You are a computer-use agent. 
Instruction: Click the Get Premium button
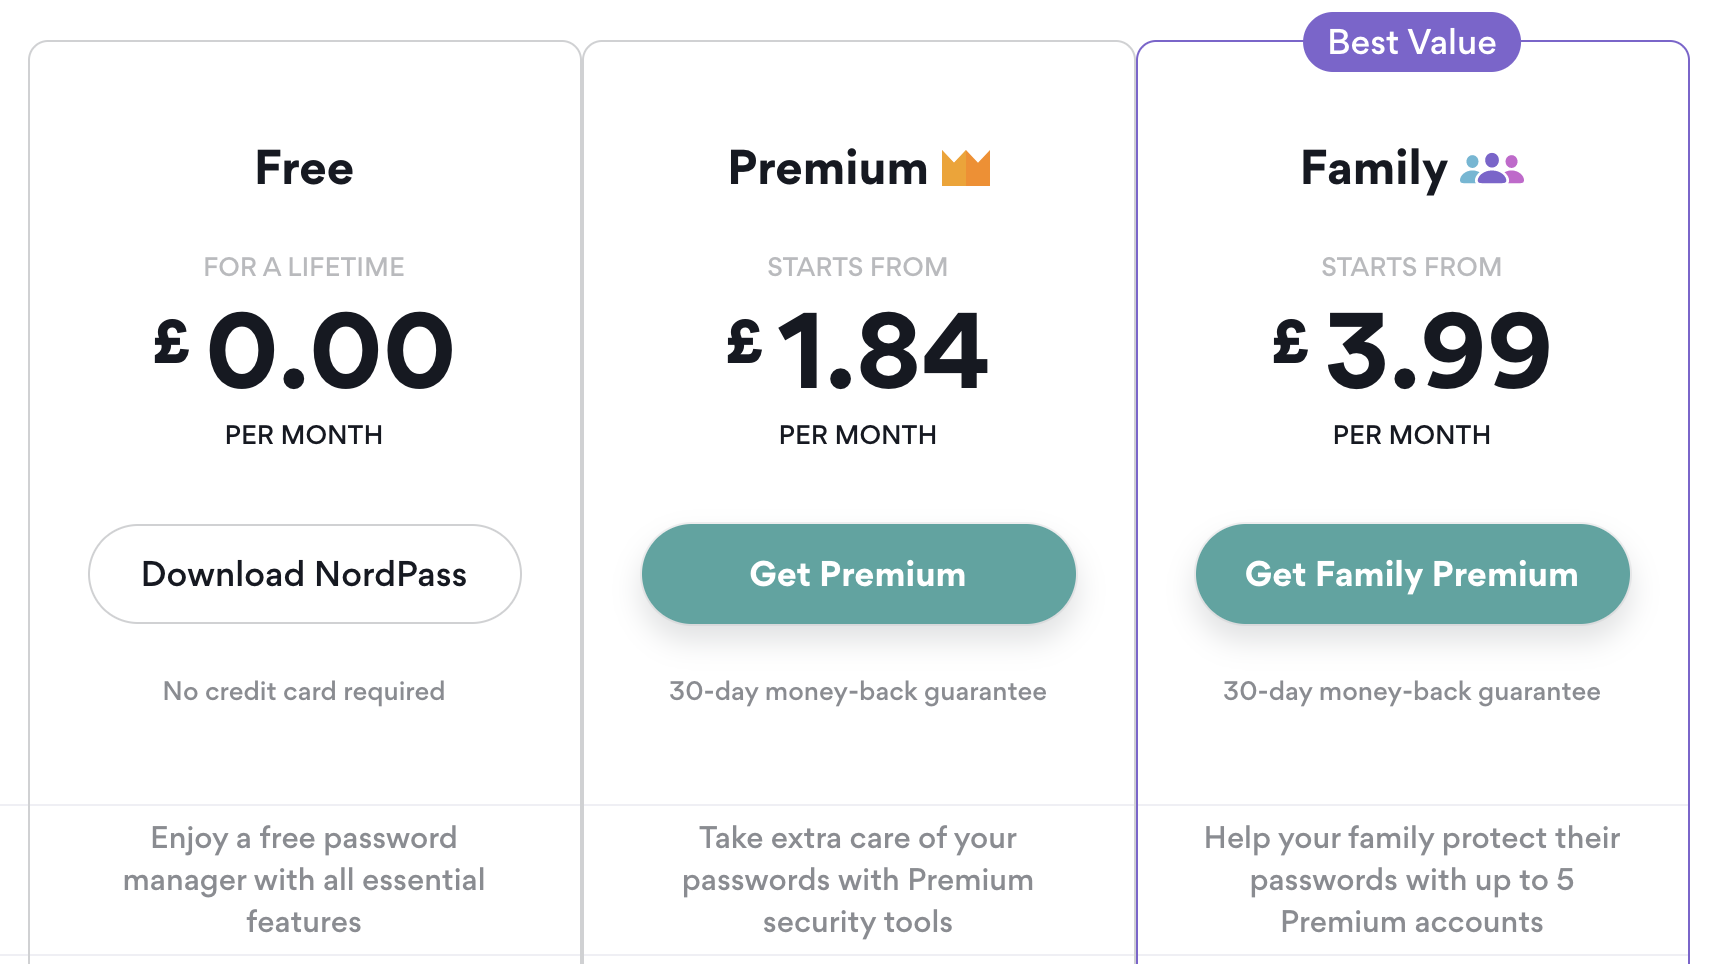pyautogui.click(x=858, y=574)
